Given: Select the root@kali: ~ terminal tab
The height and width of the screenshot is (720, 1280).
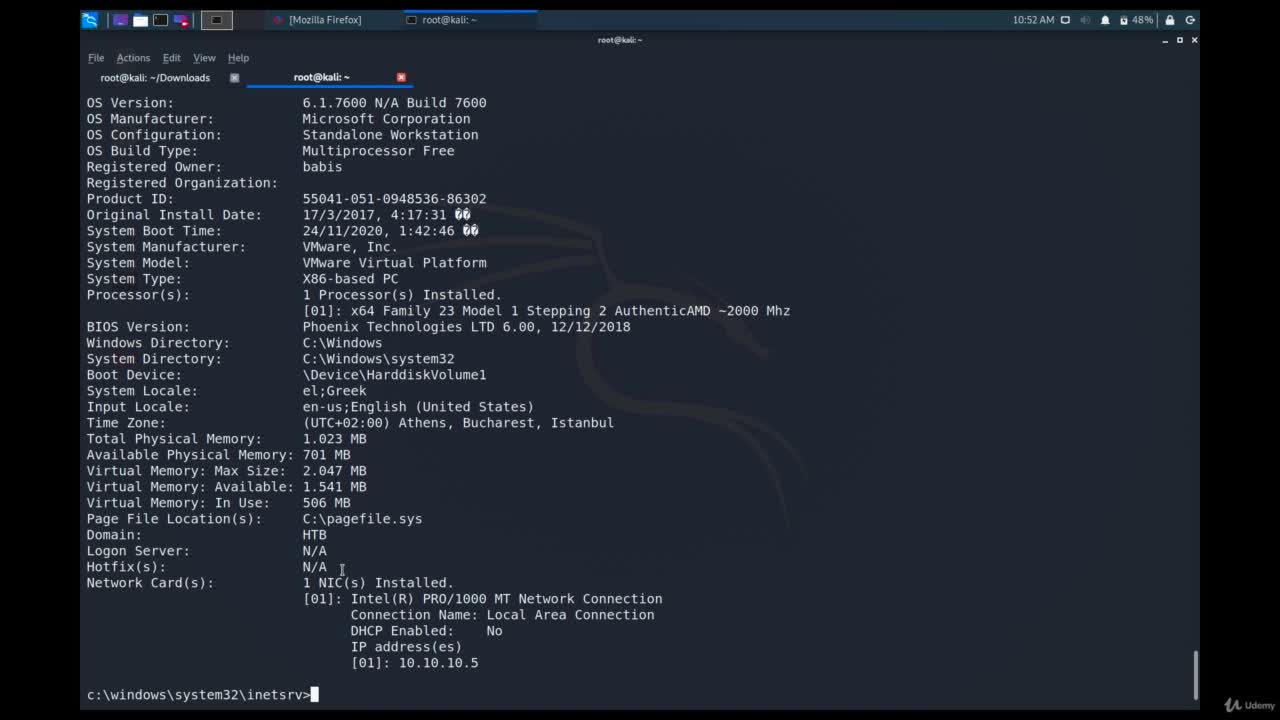Looking at the screenshot, I should [322, 77].
